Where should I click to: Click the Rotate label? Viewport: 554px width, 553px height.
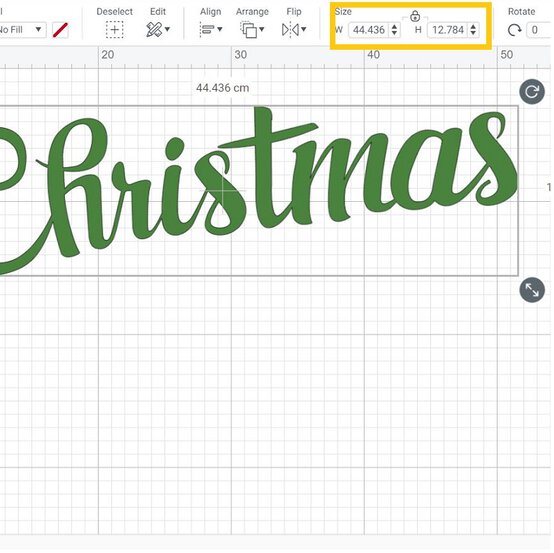[x=521, y=12]
